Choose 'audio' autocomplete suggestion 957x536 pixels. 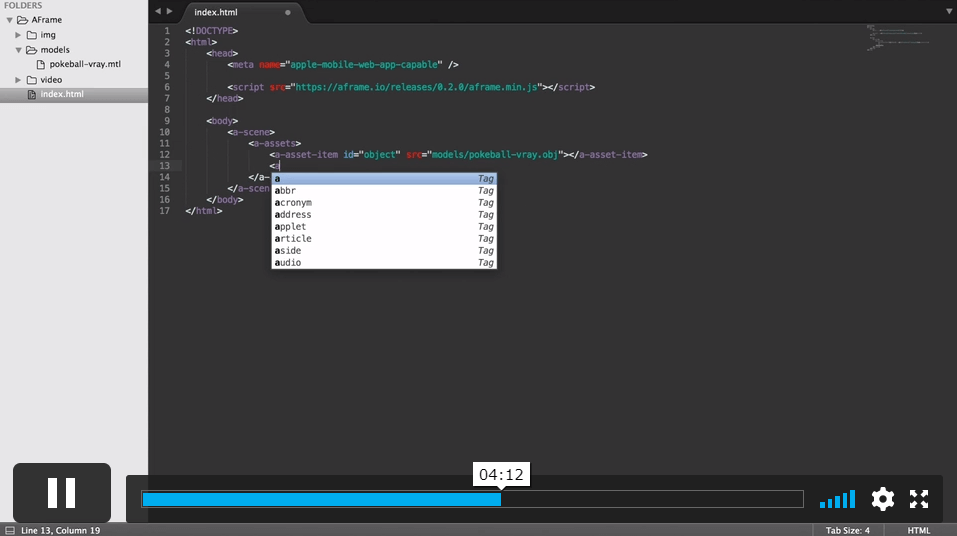384,263
